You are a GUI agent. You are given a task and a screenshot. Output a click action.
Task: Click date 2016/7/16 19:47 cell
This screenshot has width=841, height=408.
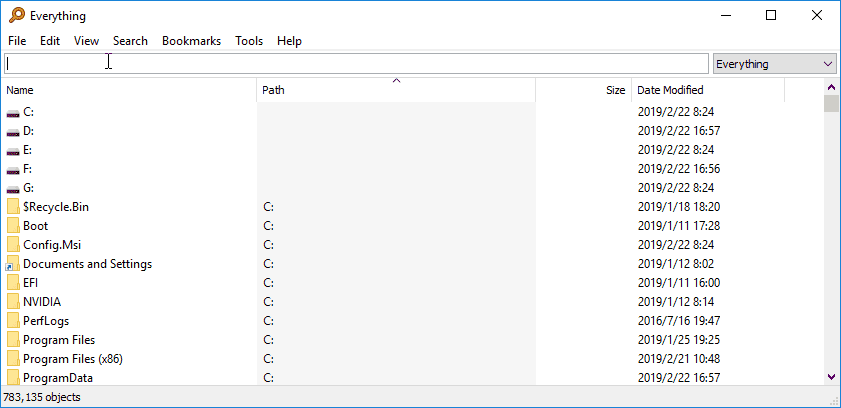(679, 321)
